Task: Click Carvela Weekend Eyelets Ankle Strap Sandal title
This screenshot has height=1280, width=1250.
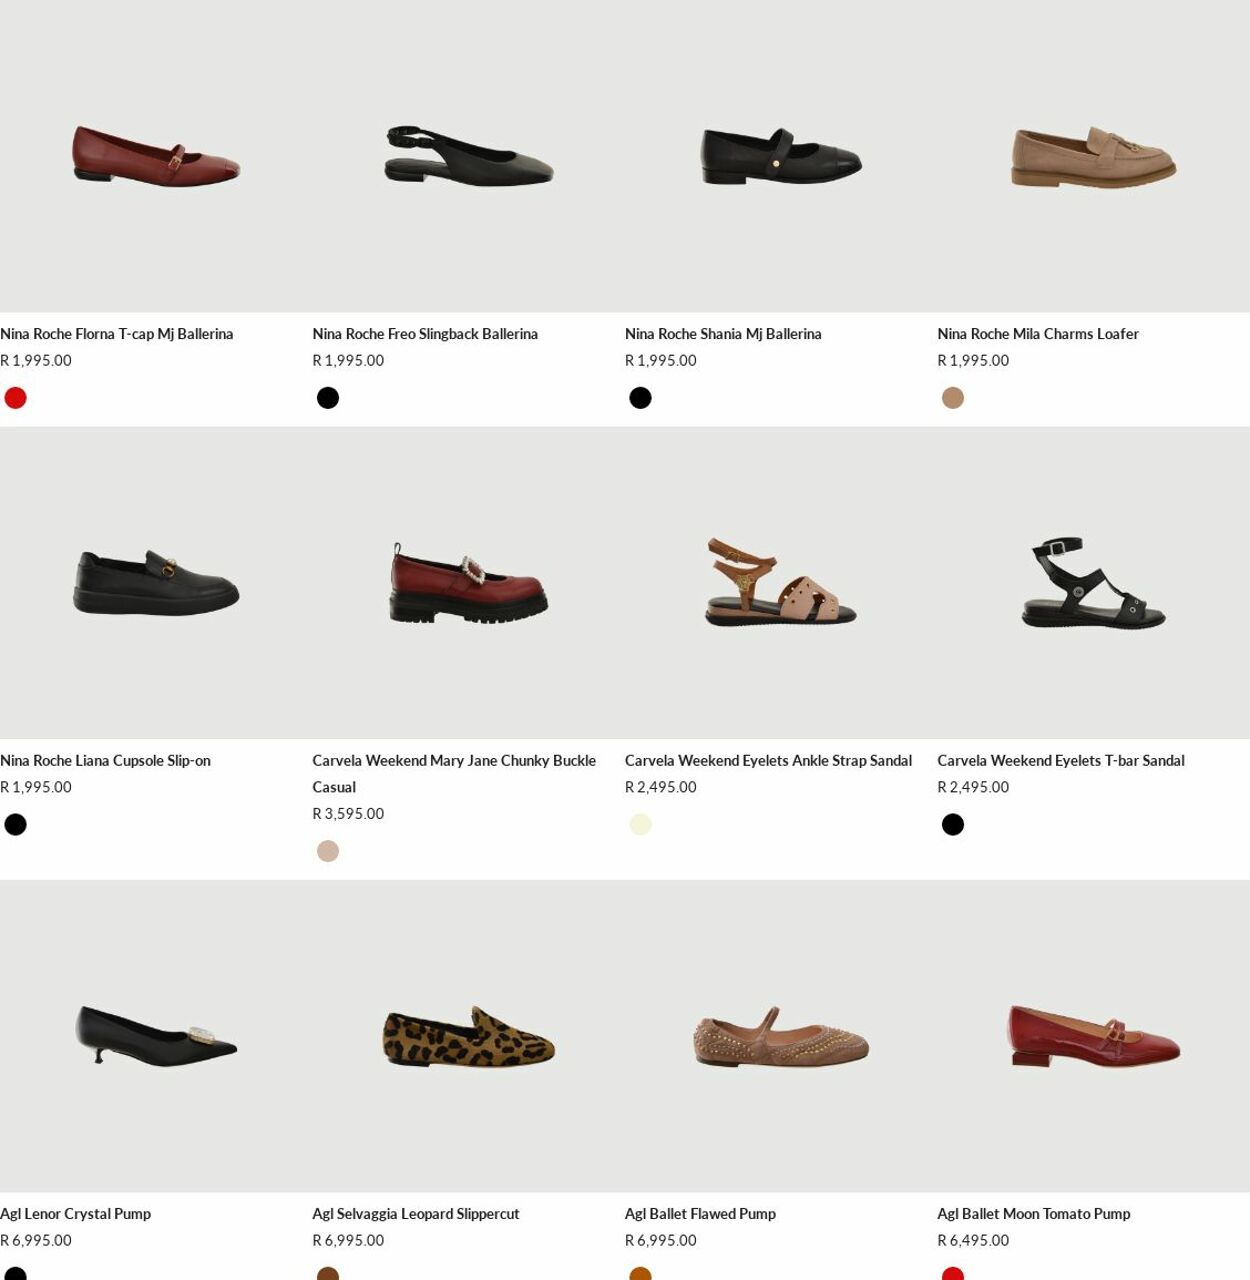Action: (x=768, y=761)
